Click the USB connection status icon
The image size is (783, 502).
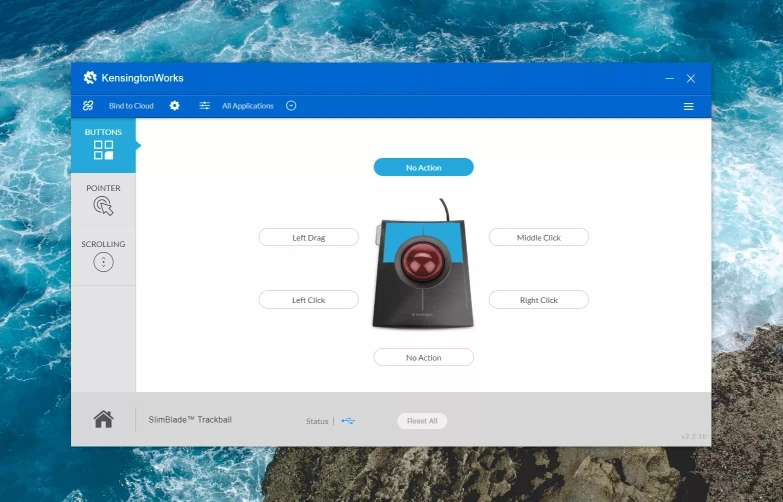coord(348,421)
